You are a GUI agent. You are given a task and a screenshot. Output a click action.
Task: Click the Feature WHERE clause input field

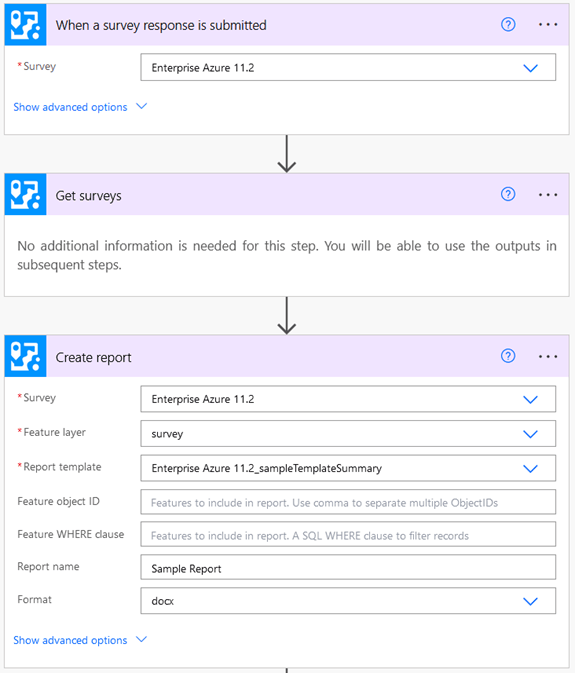tap(348, 535)
